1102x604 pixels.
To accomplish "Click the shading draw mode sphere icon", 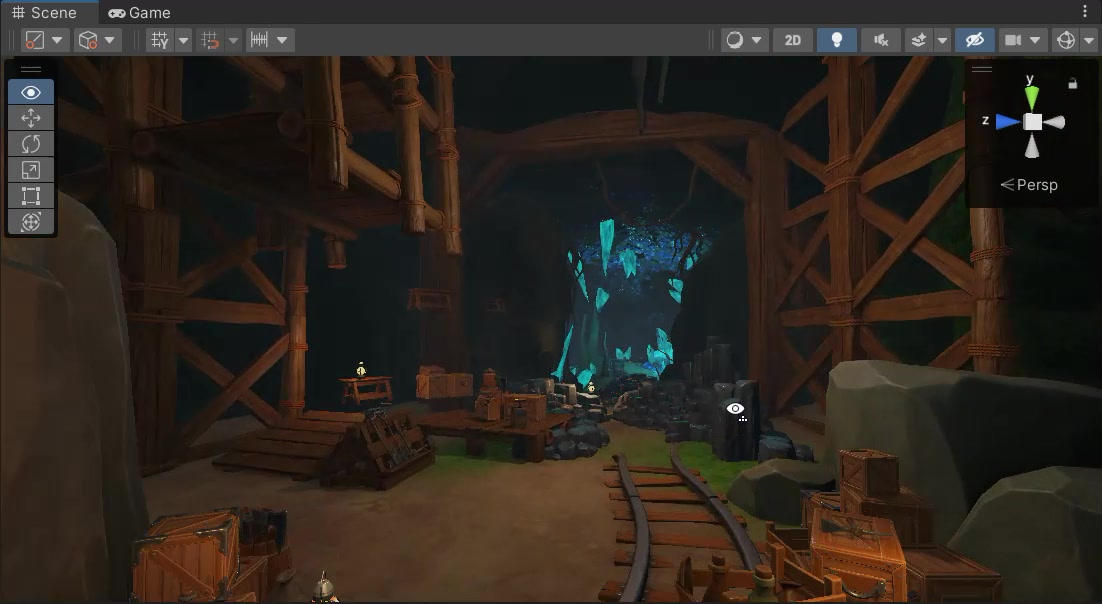I will coord(734,40).
